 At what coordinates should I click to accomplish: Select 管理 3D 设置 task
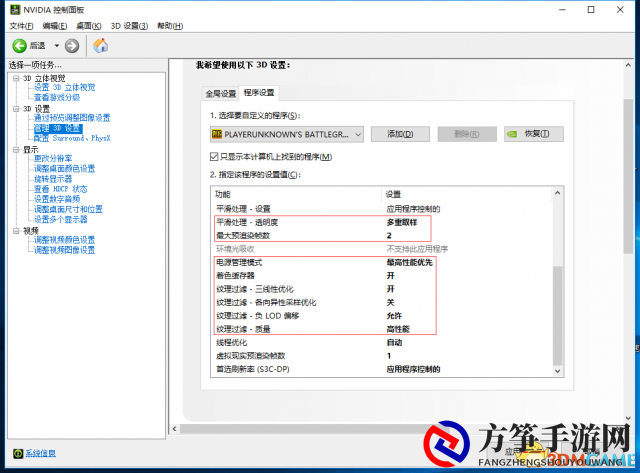click(58, 128)
